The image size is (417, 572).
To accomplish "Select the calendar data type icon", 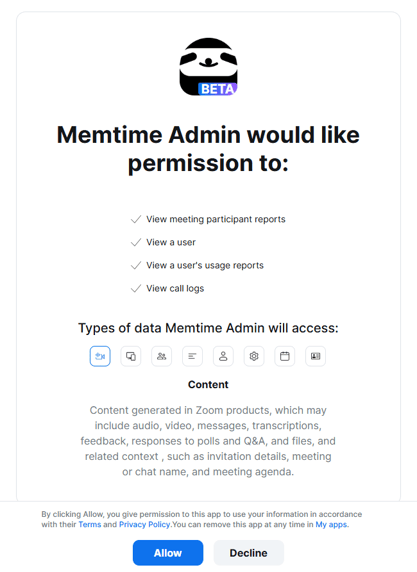I will pos(285,356).
